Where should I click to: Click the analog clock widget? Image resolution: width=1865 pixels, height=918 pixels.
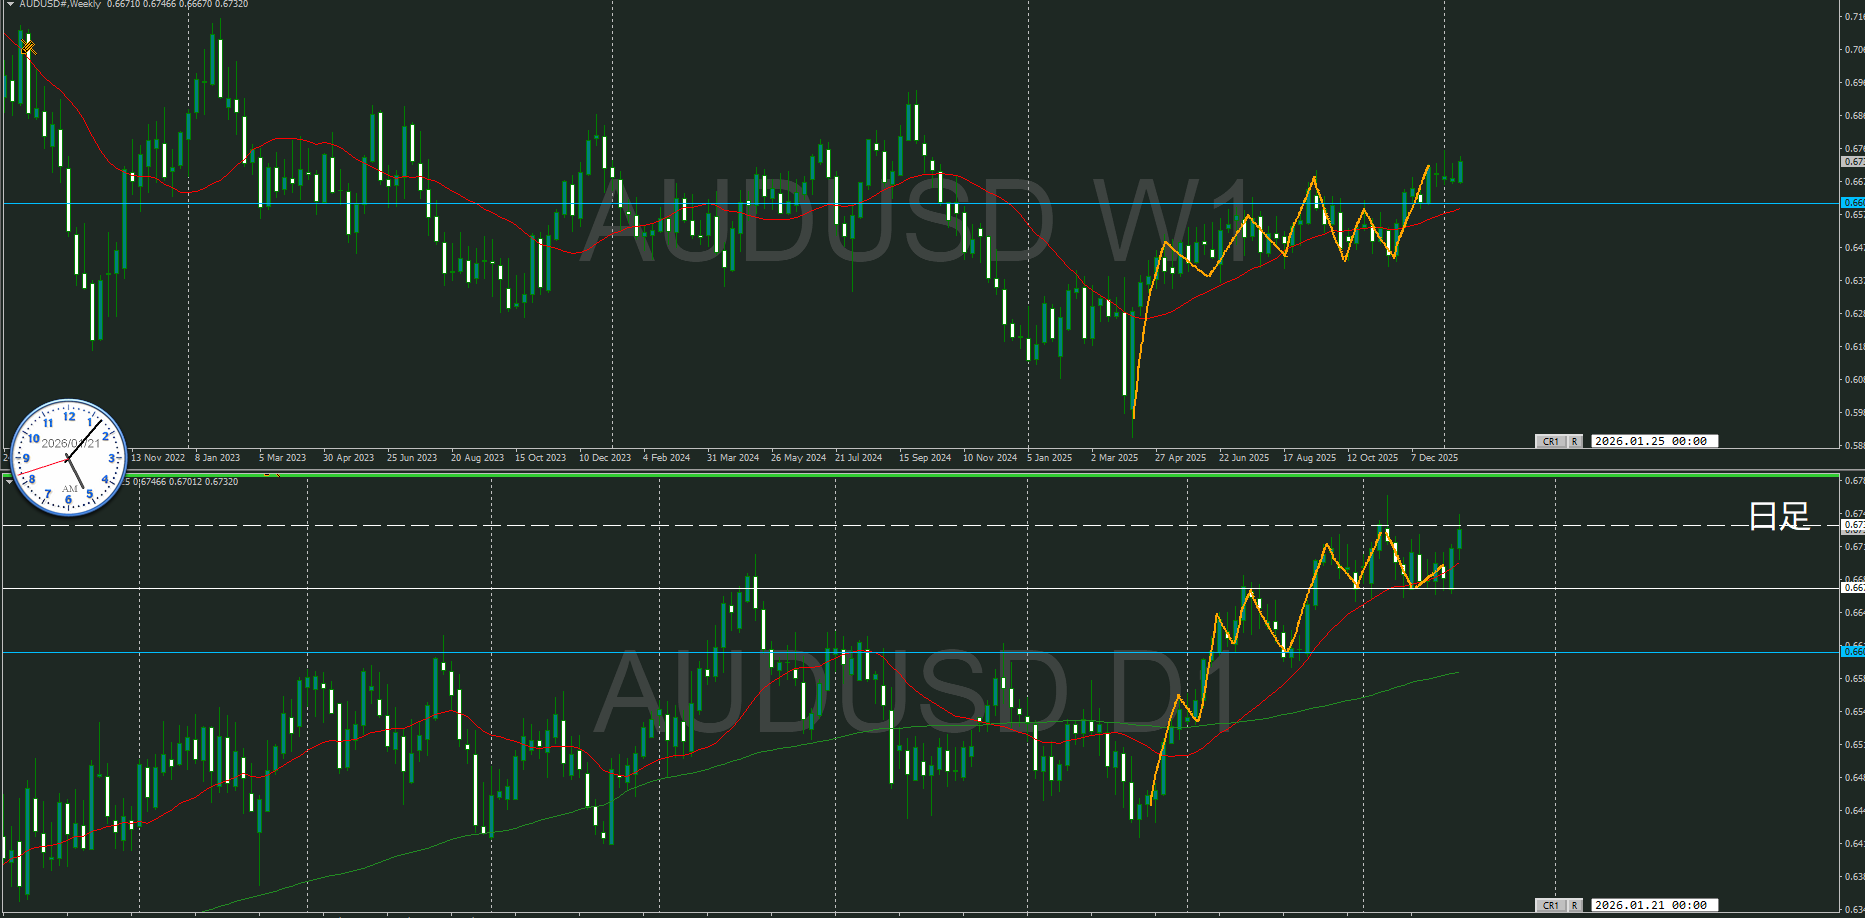click(68, 458)
